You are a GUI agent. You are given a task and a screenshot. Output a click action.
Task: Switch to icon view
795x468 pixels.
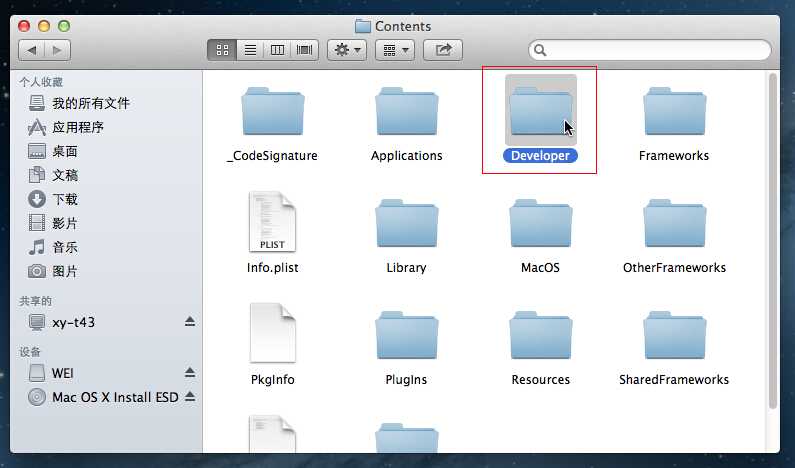(222, 50)
